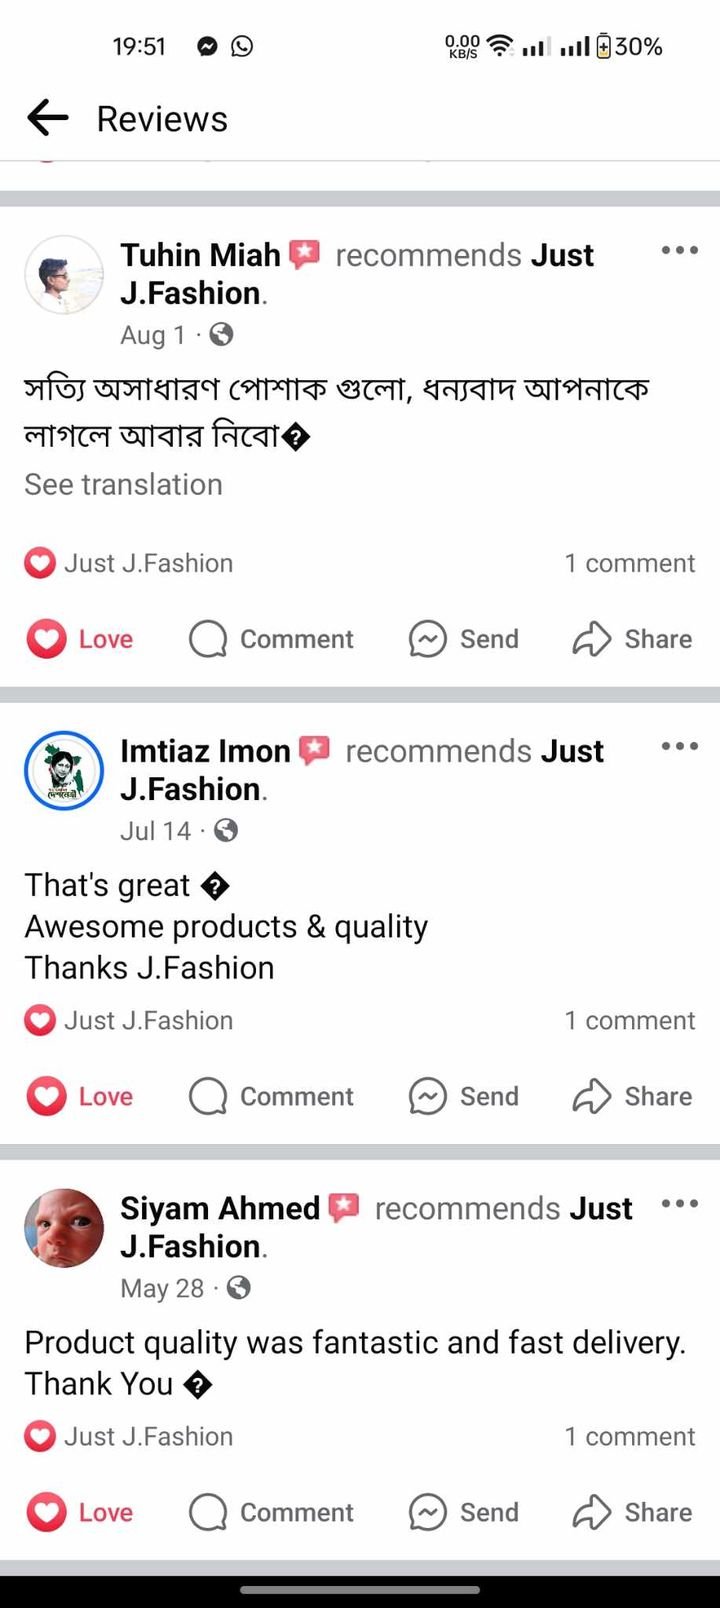Click See translation under Tuhin Miah's review
The width and height of the screenshot is (720, 1608).
click(x=123, y=485)
